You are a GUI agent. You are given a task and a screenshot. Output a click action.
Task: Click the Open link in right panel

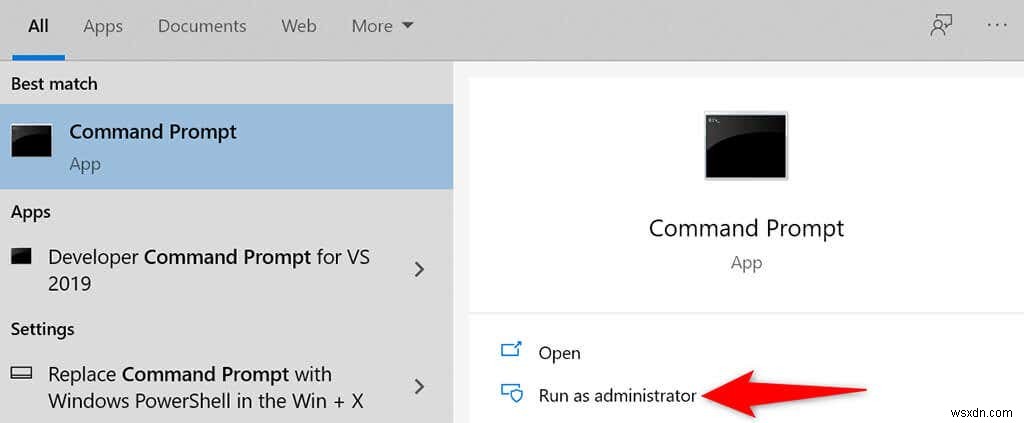[x=559, y=353]
